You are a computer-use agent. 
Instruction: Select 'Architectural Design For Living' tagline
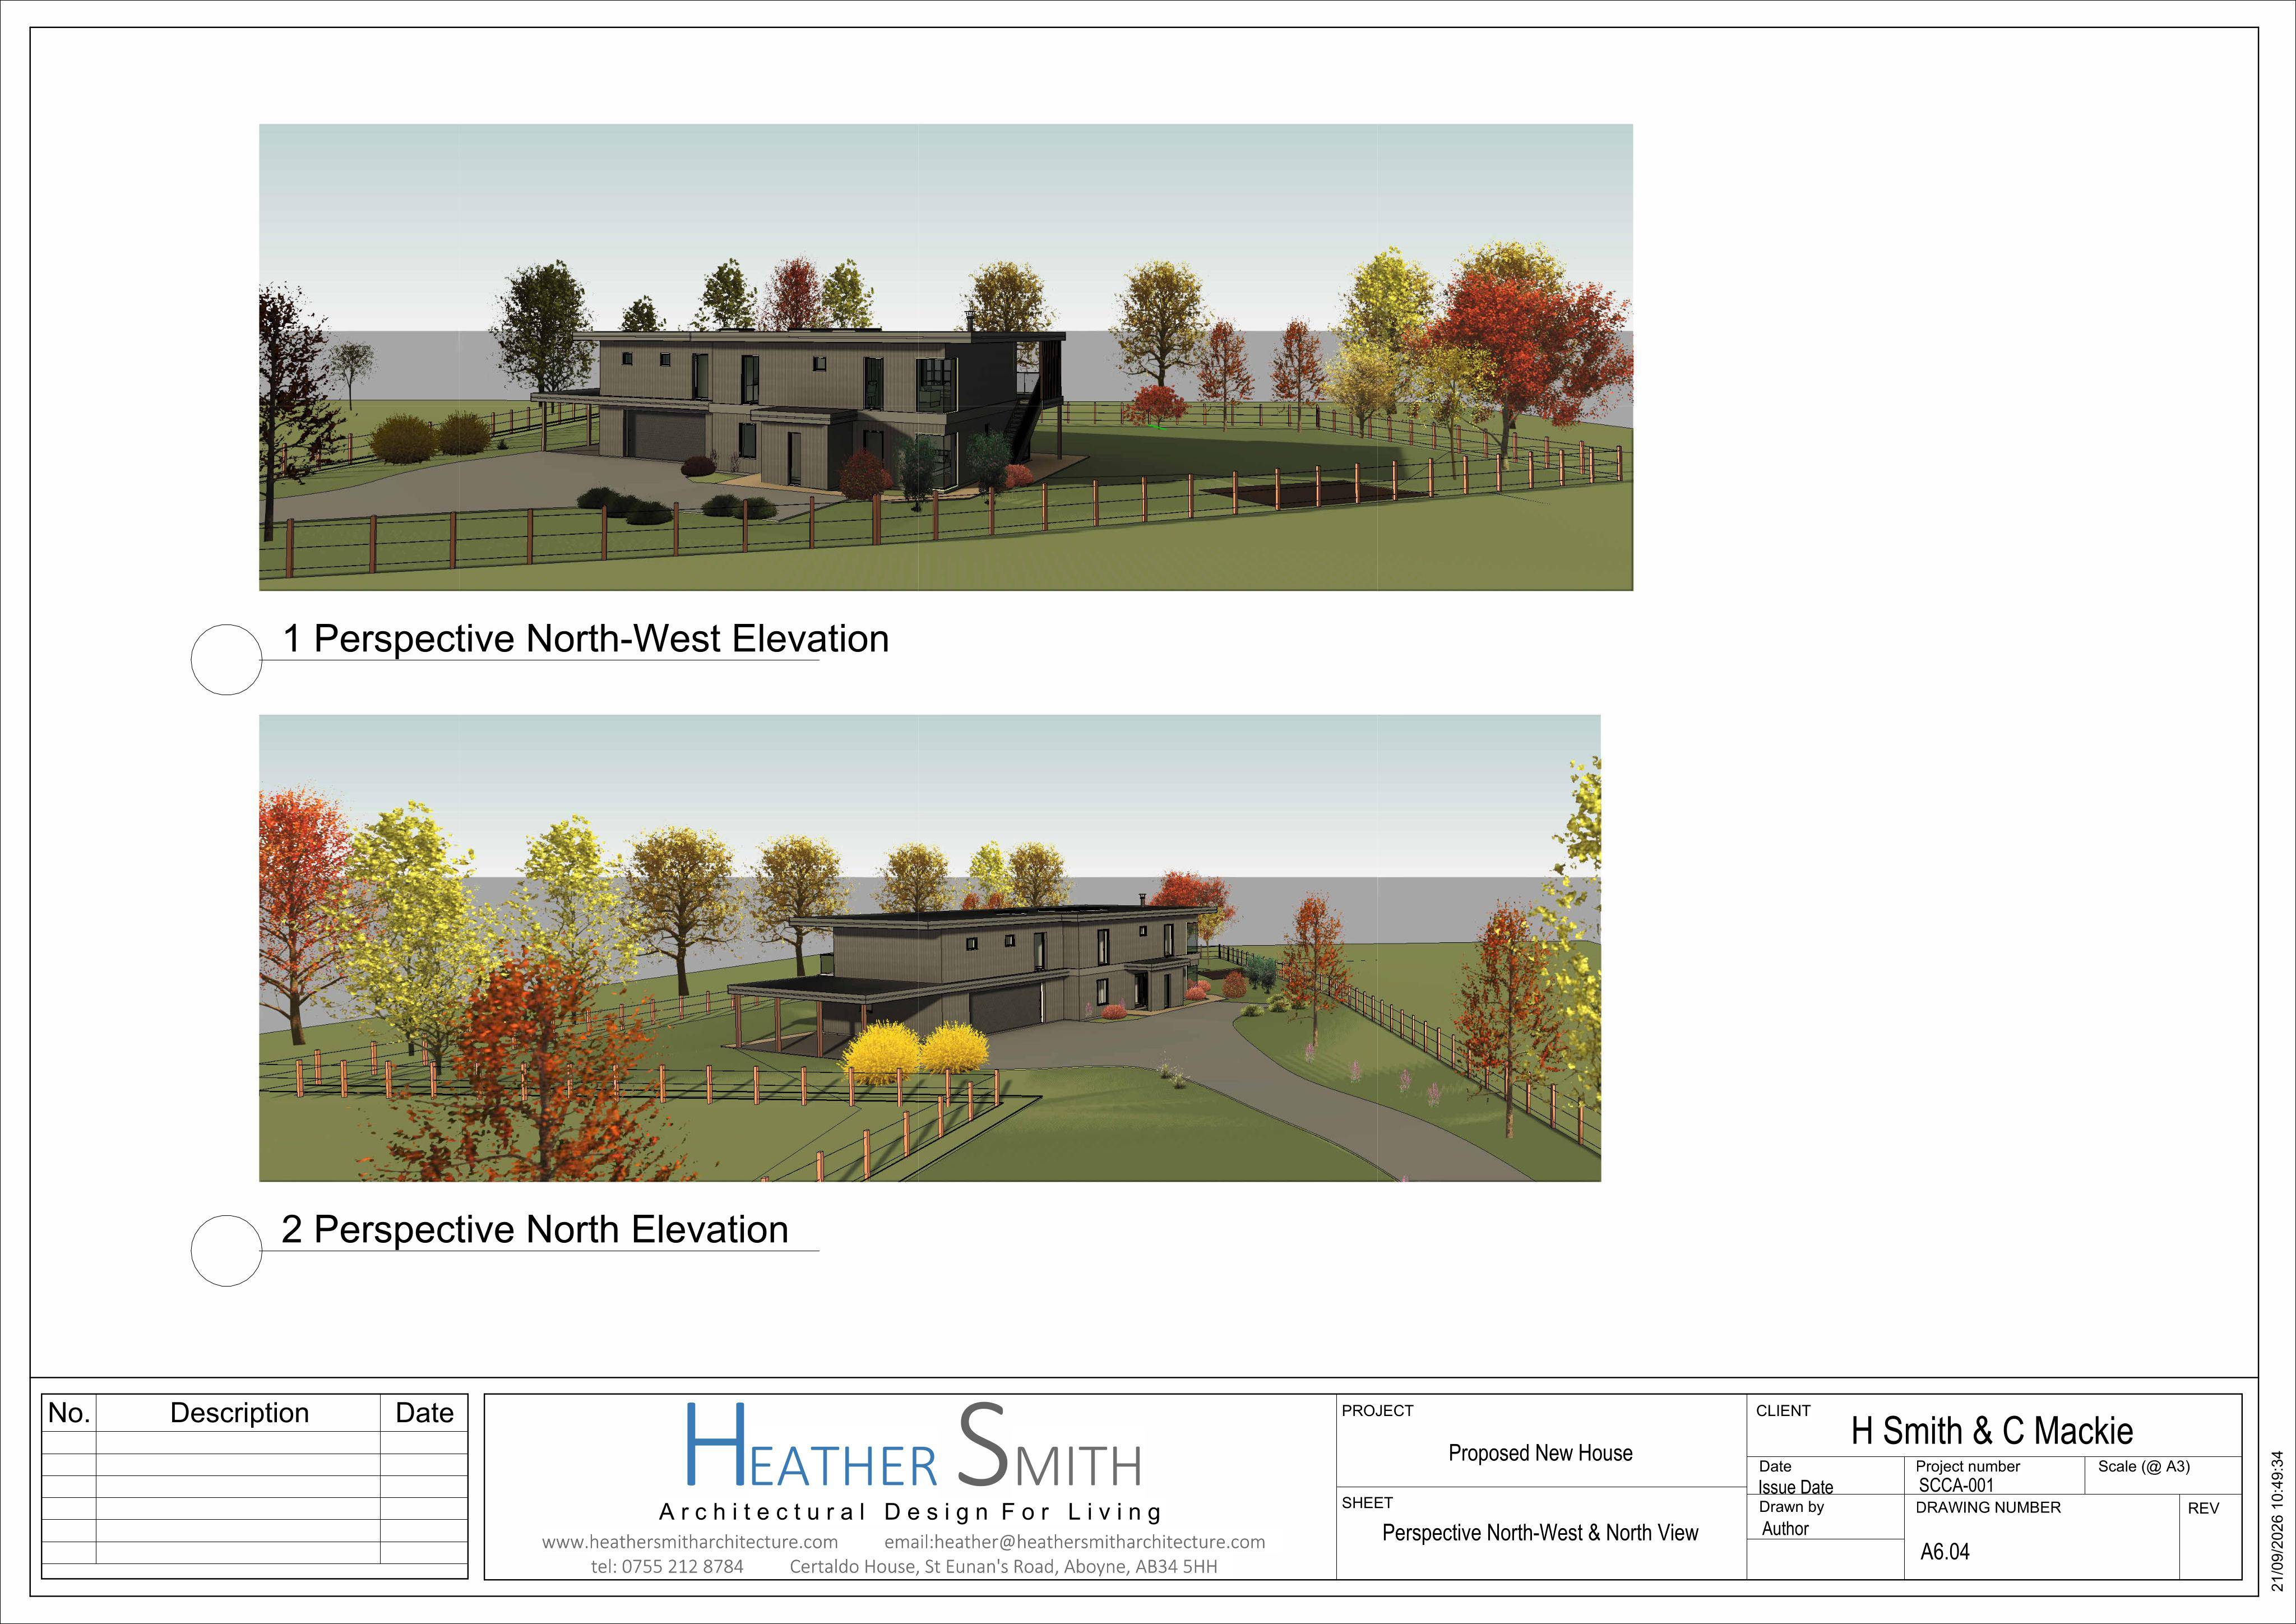coord(911,1511)
